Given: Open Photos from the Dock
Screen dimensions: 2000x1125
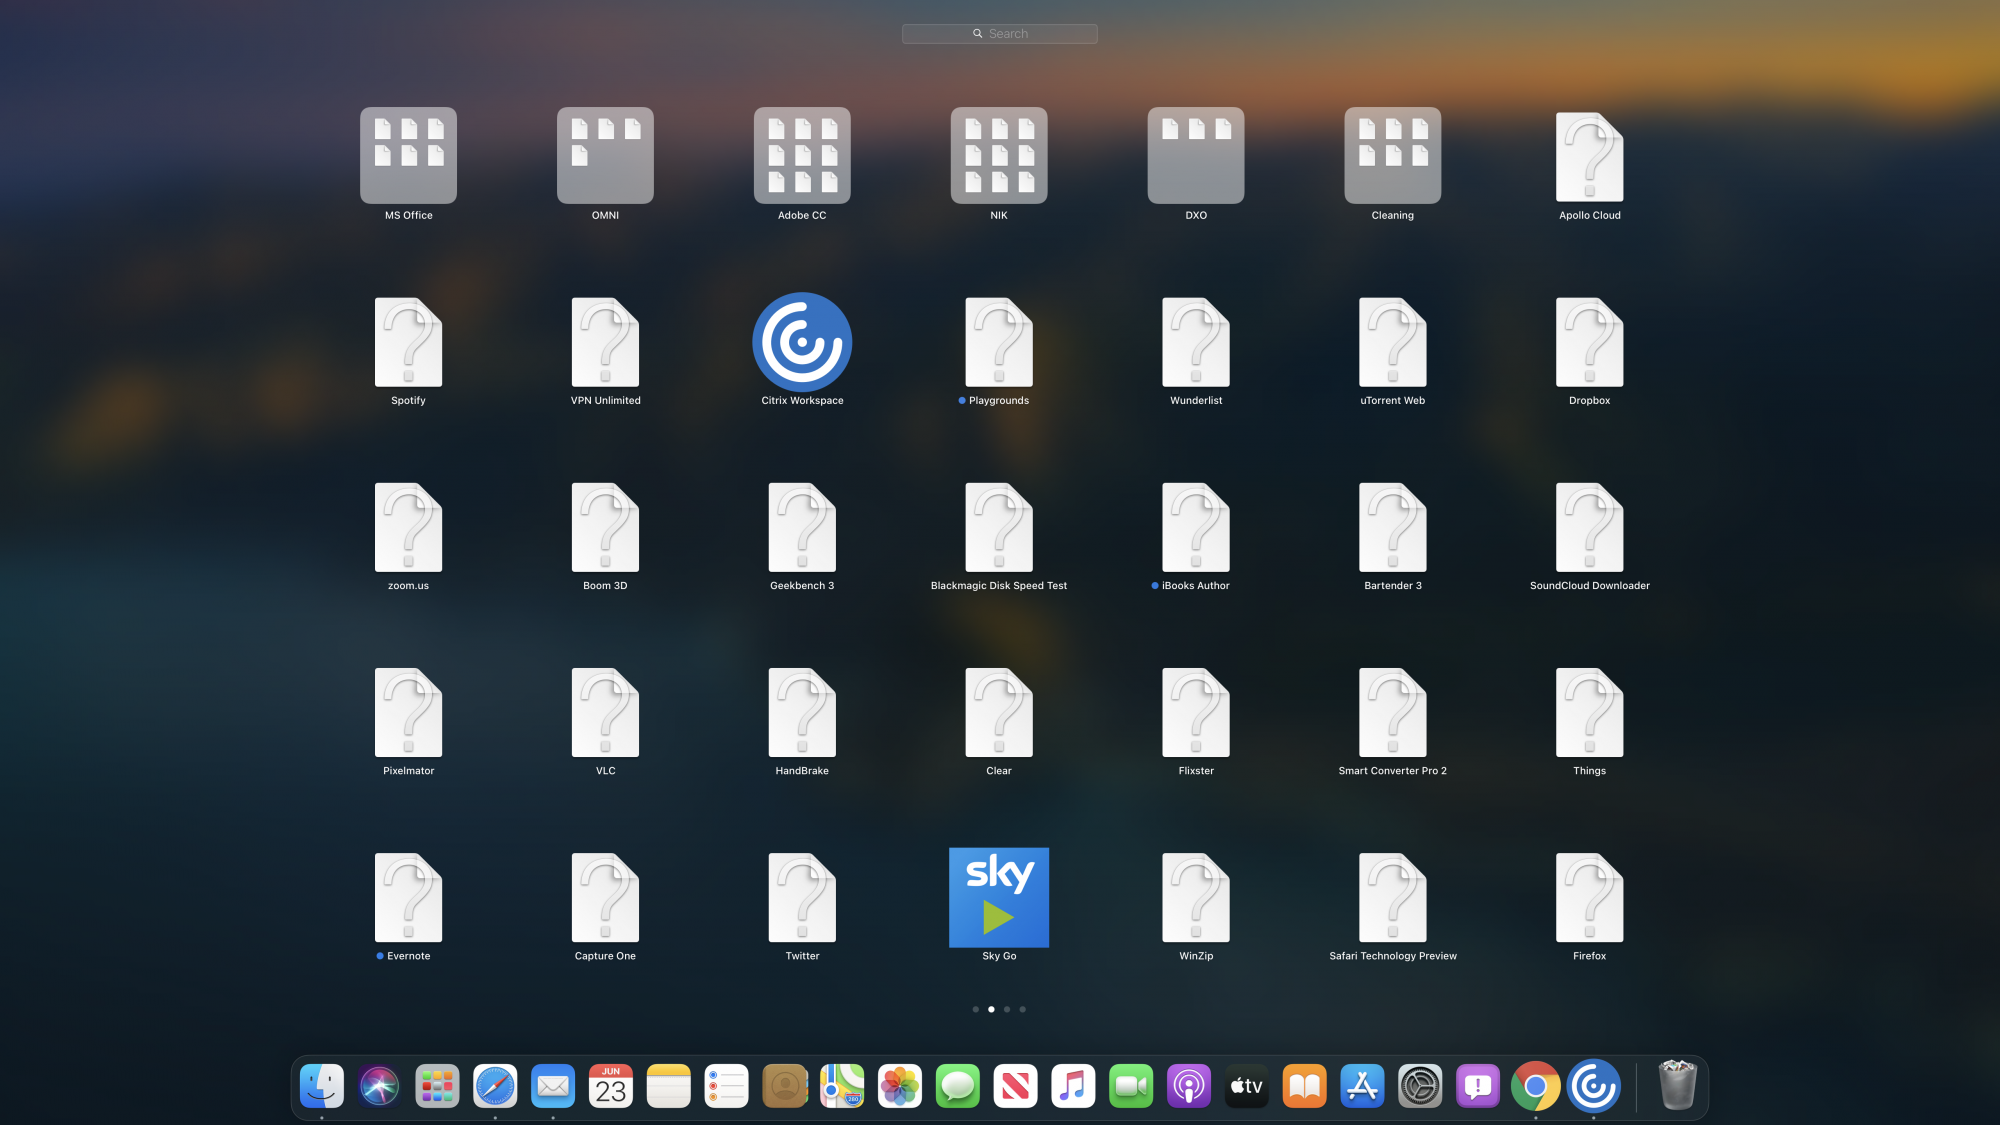Looking at the screenshot, I should coord(900,1086).
